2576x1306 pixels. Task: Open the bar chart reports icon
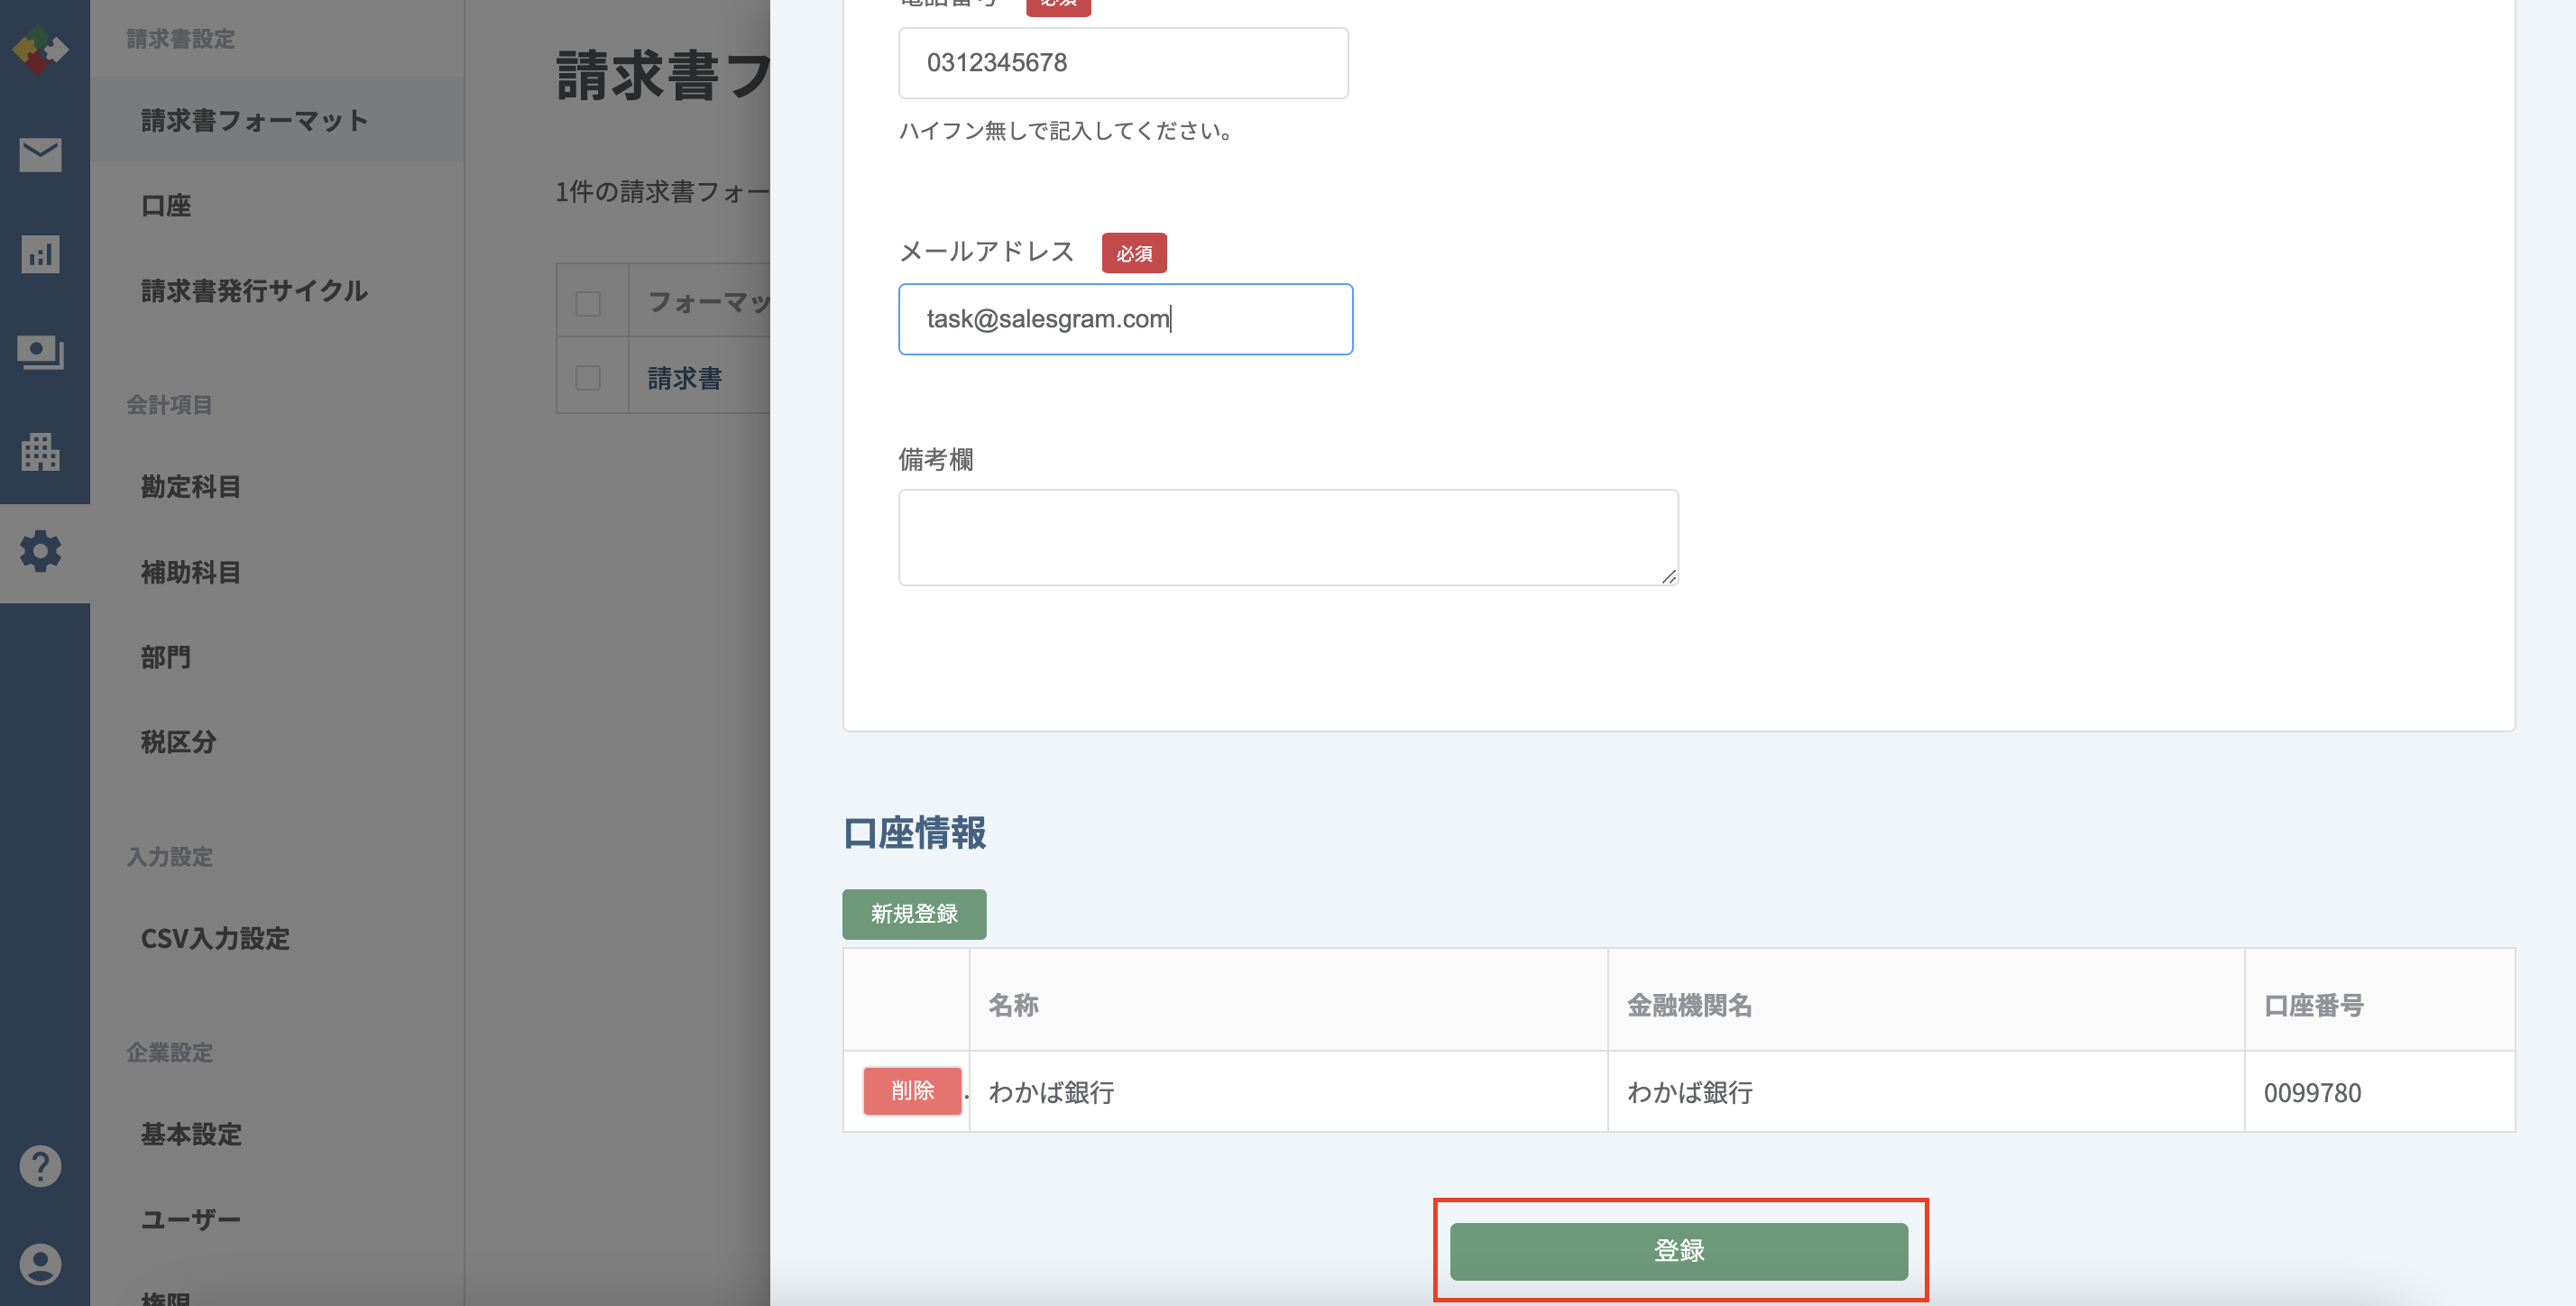pos(40,254)
